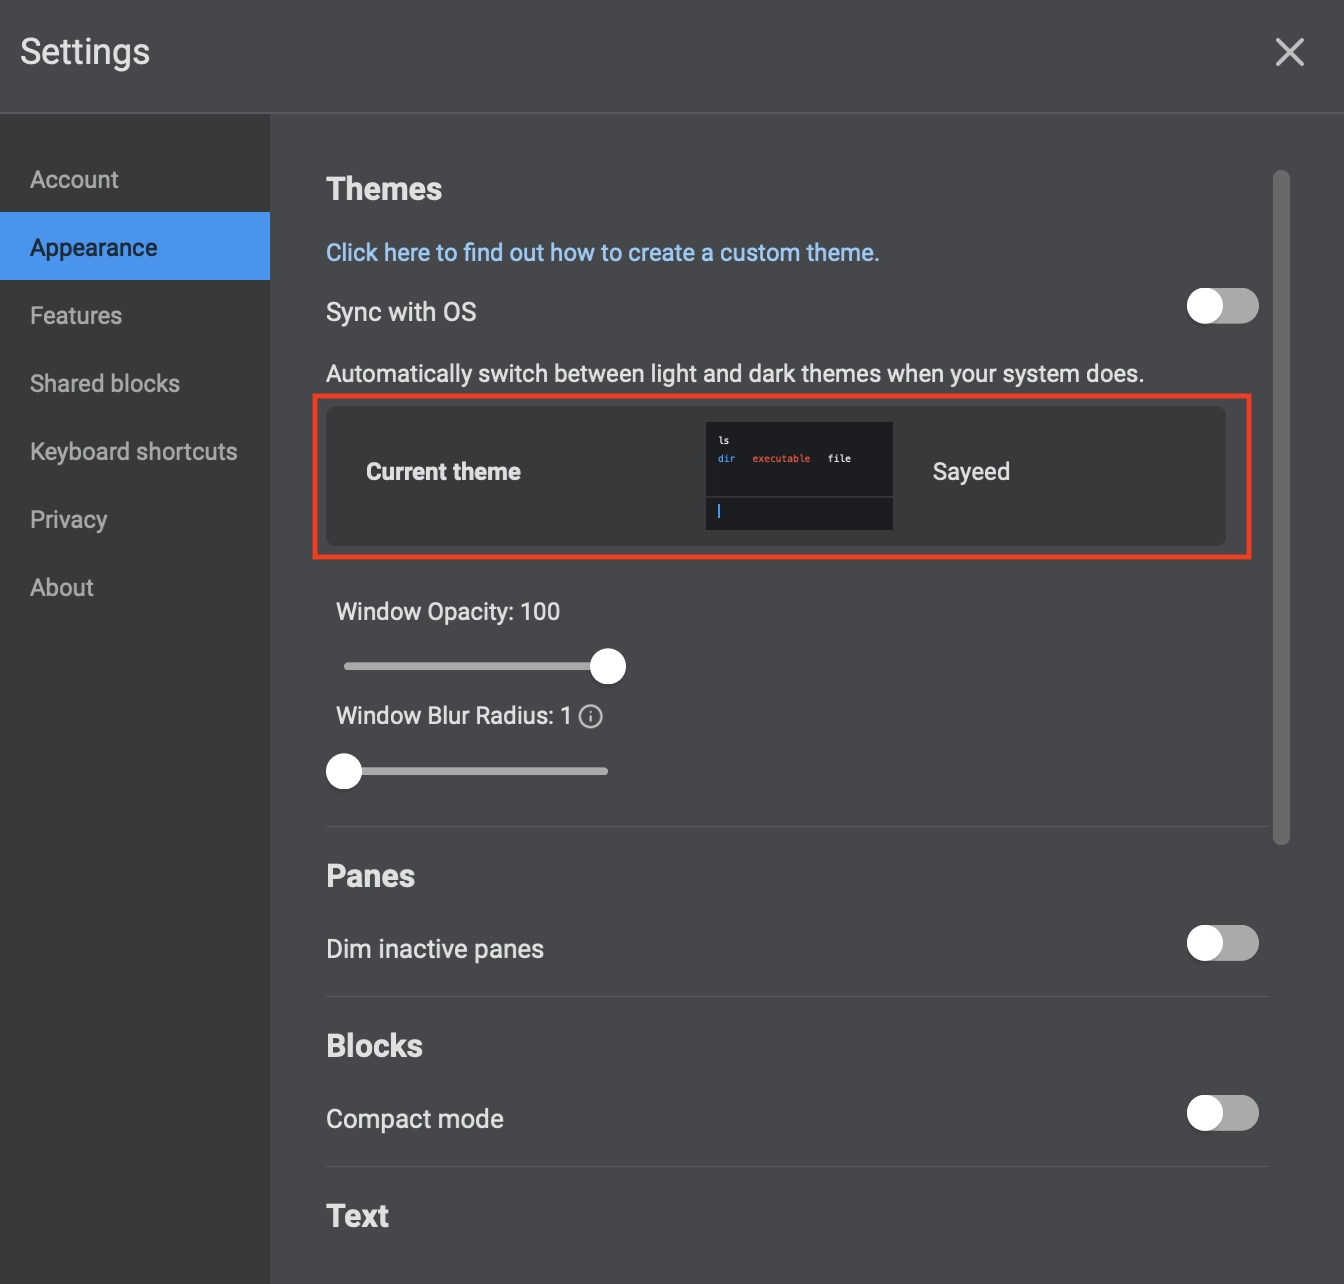Screen dimensions: 1344x1284
Task: Click the Sayeed theme name
Action: tap(971, 472)
